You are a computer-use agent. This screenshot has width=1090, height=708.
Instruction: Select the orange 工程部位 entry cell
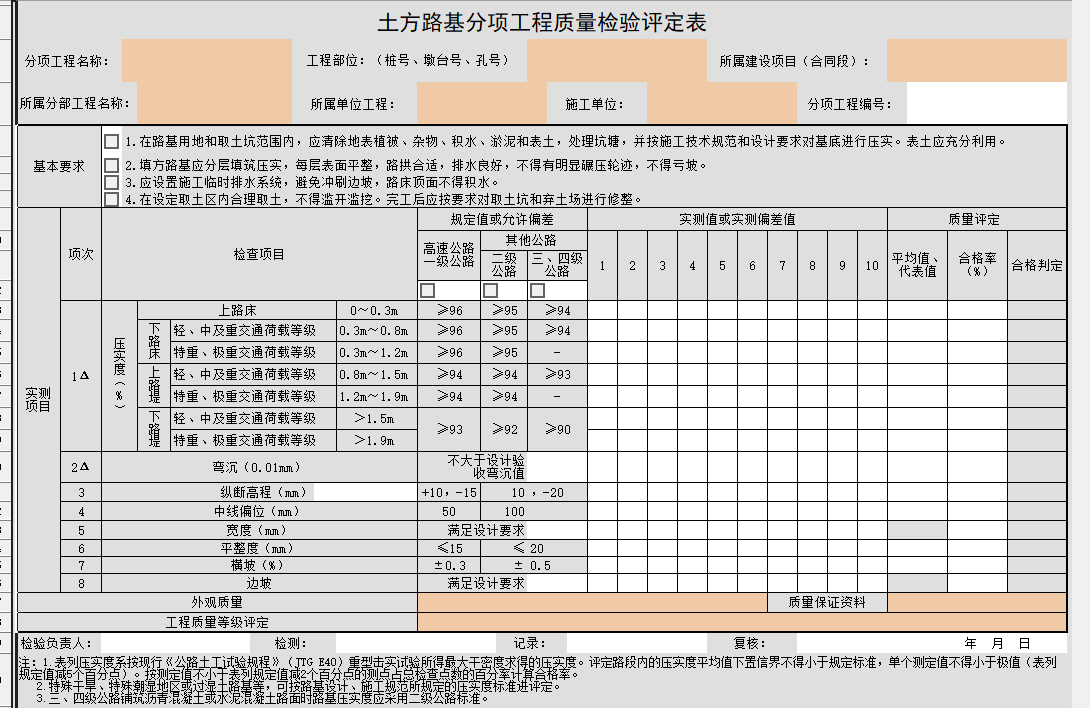tap(616, 61)
